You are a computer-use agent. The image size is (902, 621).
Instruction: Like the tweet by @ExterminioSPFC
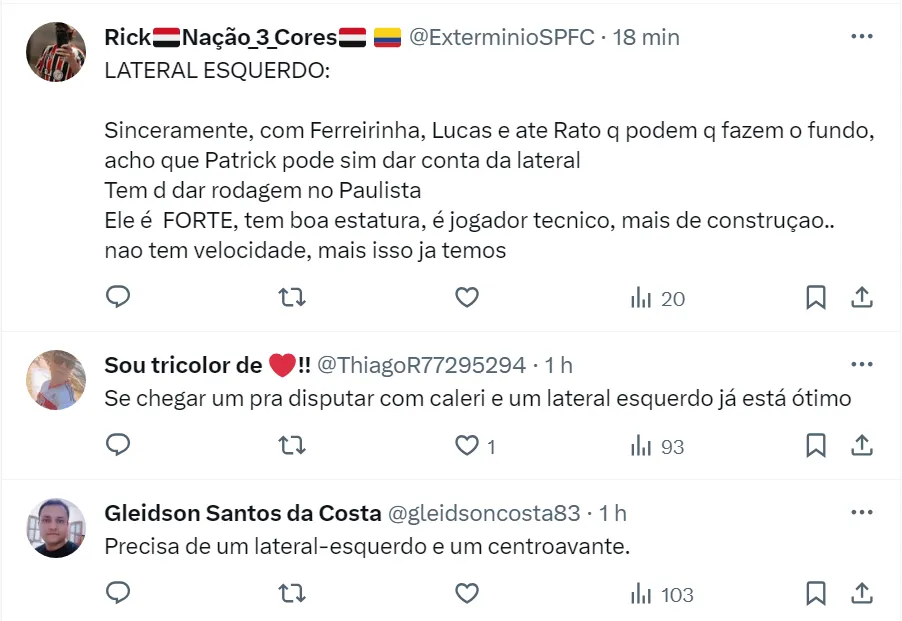pyautogui.click(x=466, y=297)
